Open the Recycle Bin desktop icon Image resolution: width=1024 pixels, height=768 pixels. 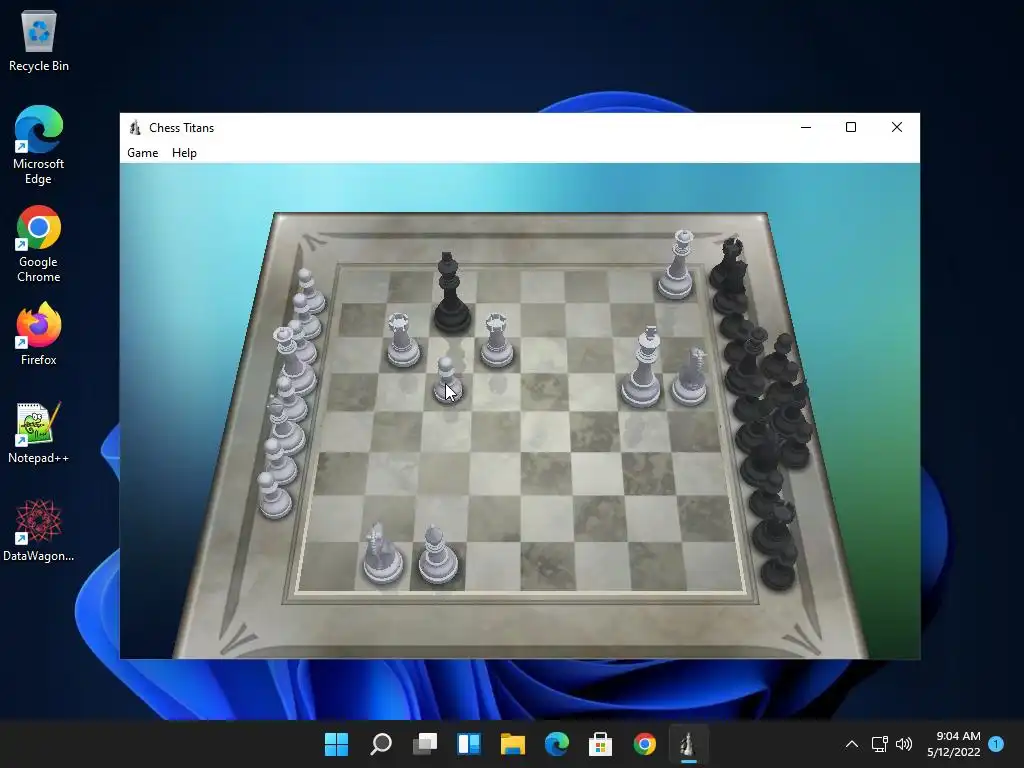[39, 40]
